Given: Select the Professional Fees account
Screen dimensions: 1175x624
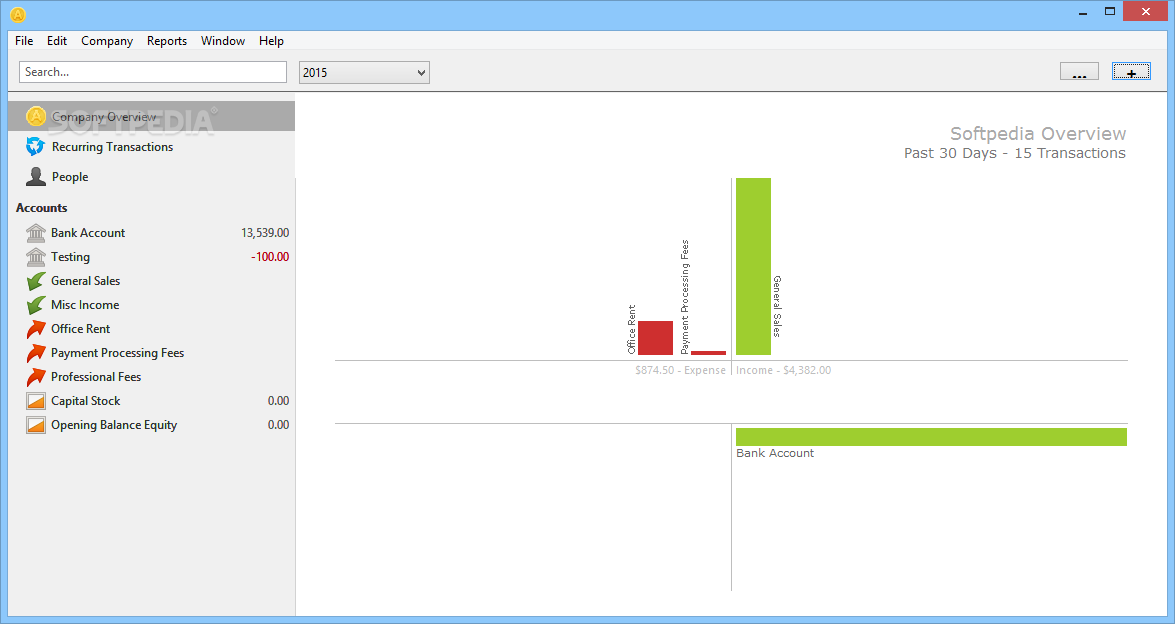Looking at the screenshot, I should (151, 377).
